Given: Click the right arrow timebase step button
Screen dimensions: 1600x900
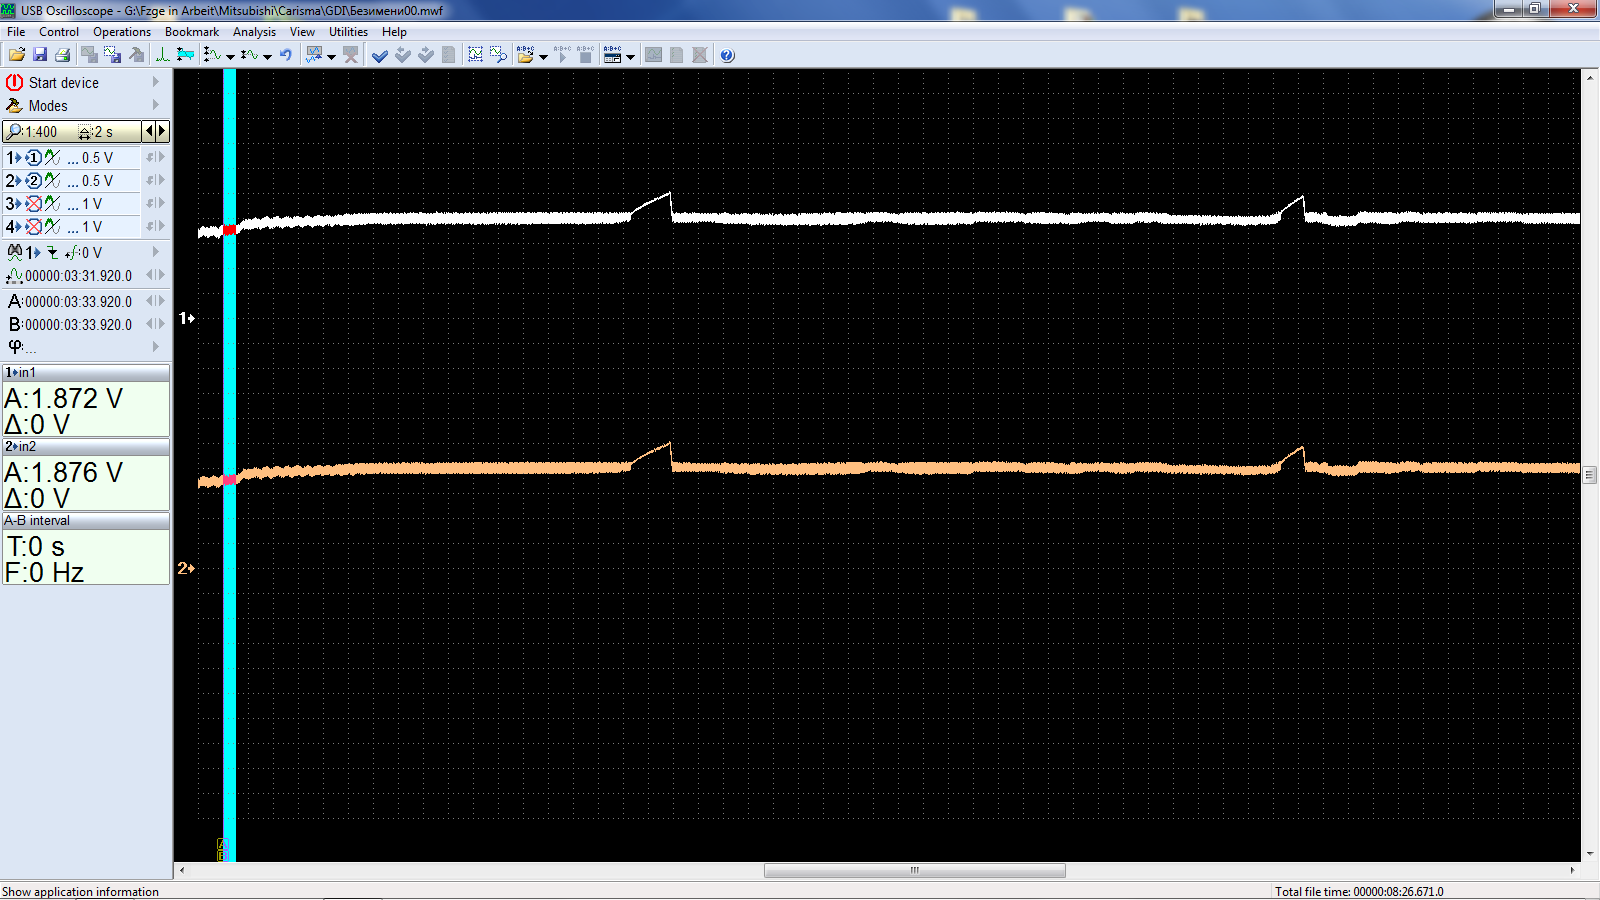Looking at the screenshot, I should (162, 131).
